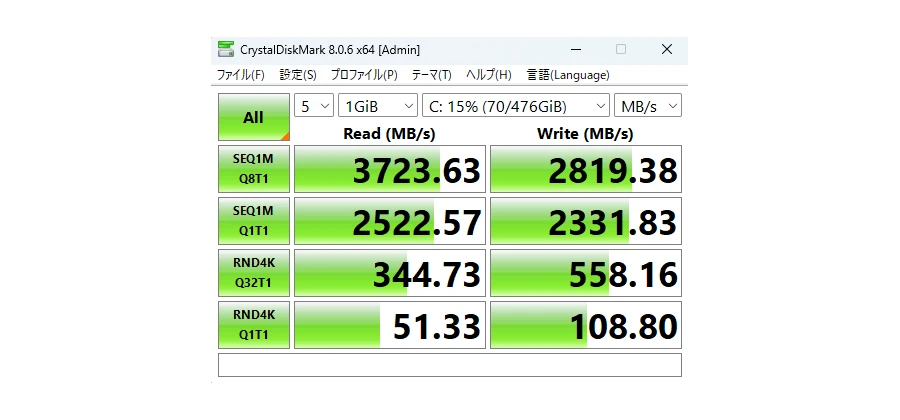Select the 2819.38 write result
Image resolution: width=900 pixels, height=420 pixels.
tap(586, 169)
